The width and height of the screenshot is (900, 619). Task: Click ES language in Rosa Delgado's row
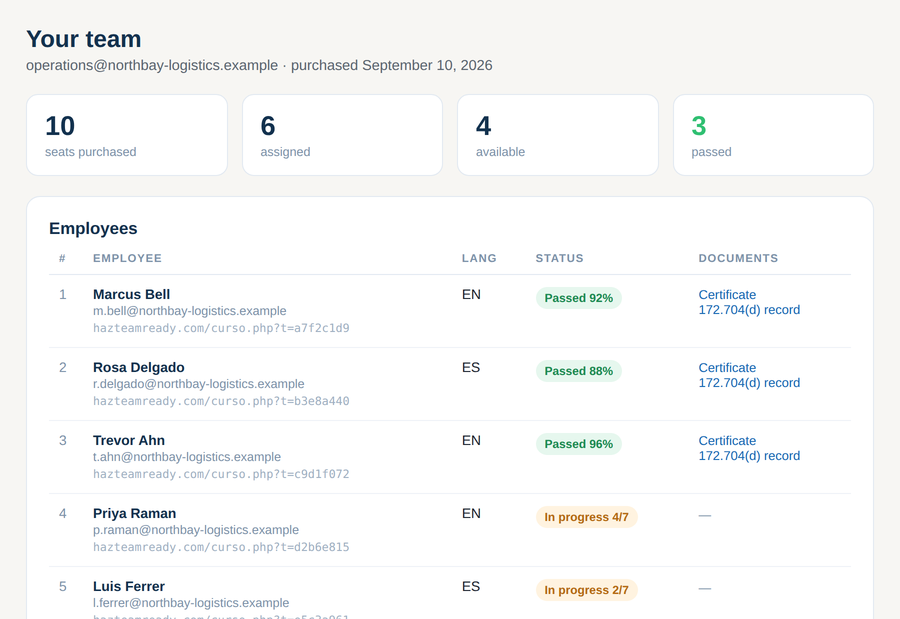[471, 367]
